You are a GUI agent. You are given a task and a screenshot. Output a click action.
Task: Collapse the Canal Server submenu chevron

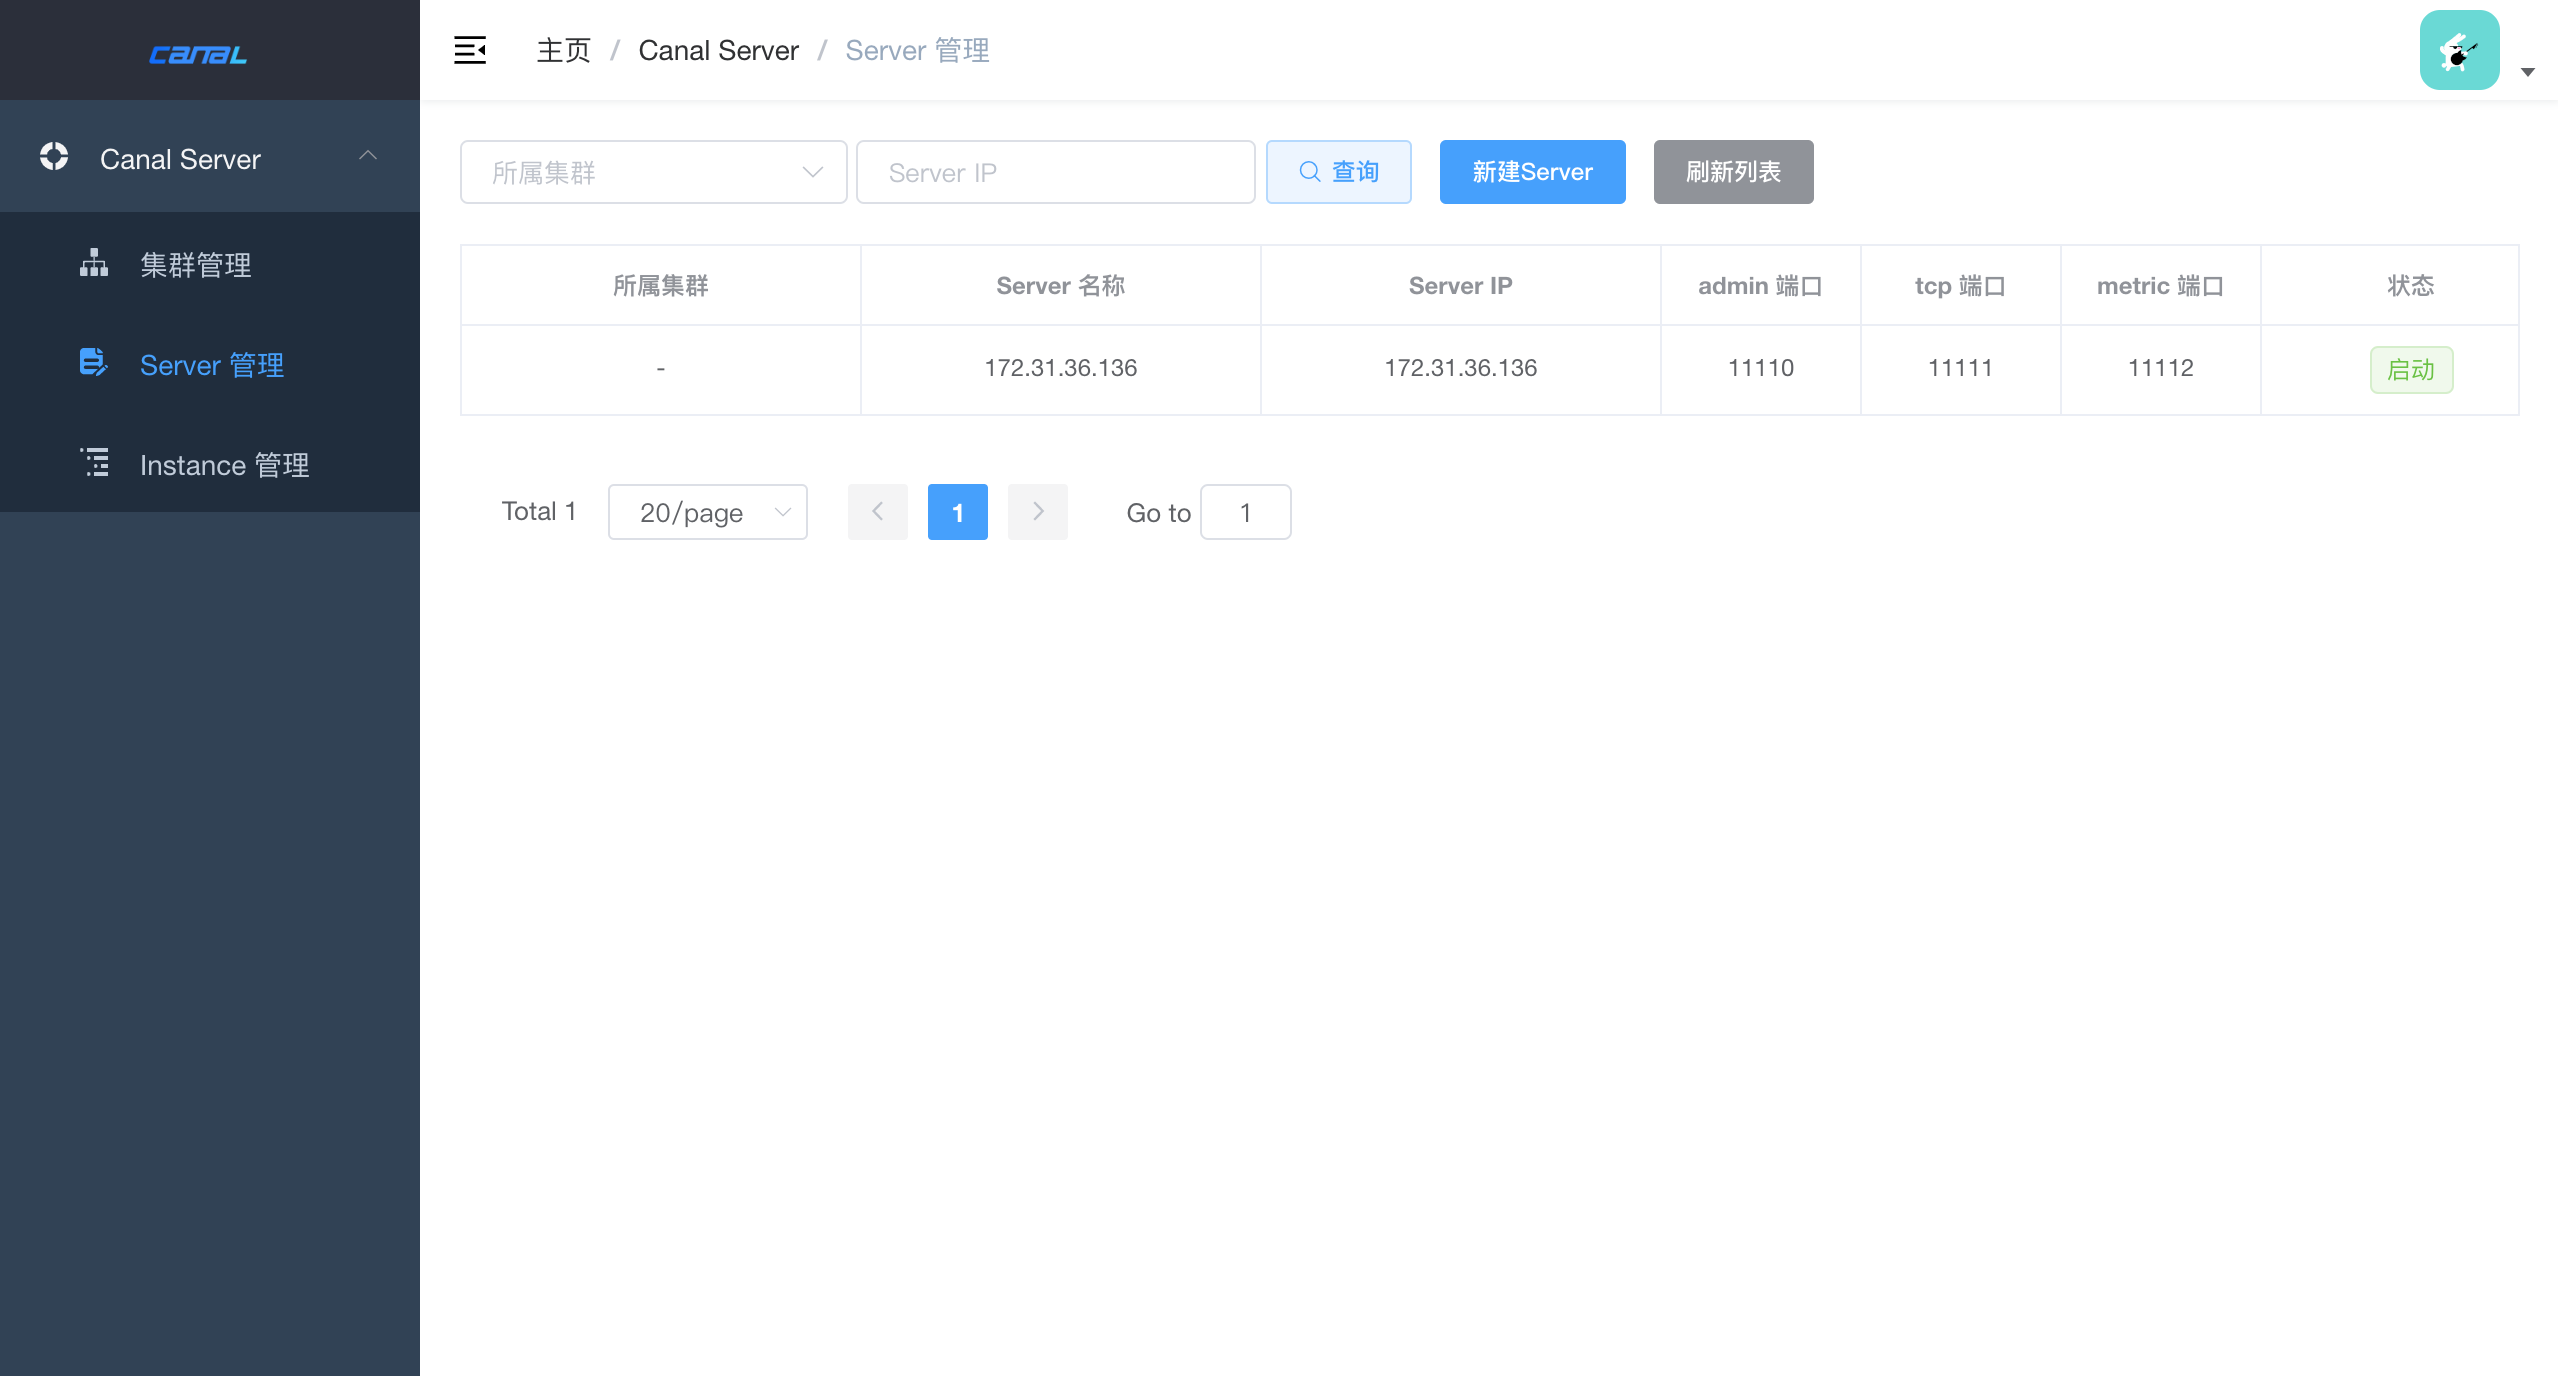(x=368, y=156)
